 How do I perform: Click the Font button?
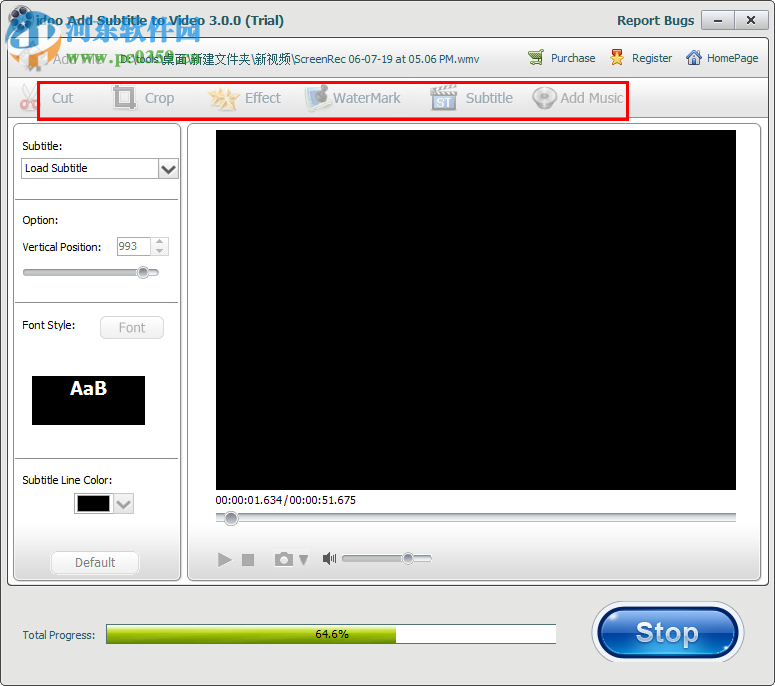coord(132,327)
